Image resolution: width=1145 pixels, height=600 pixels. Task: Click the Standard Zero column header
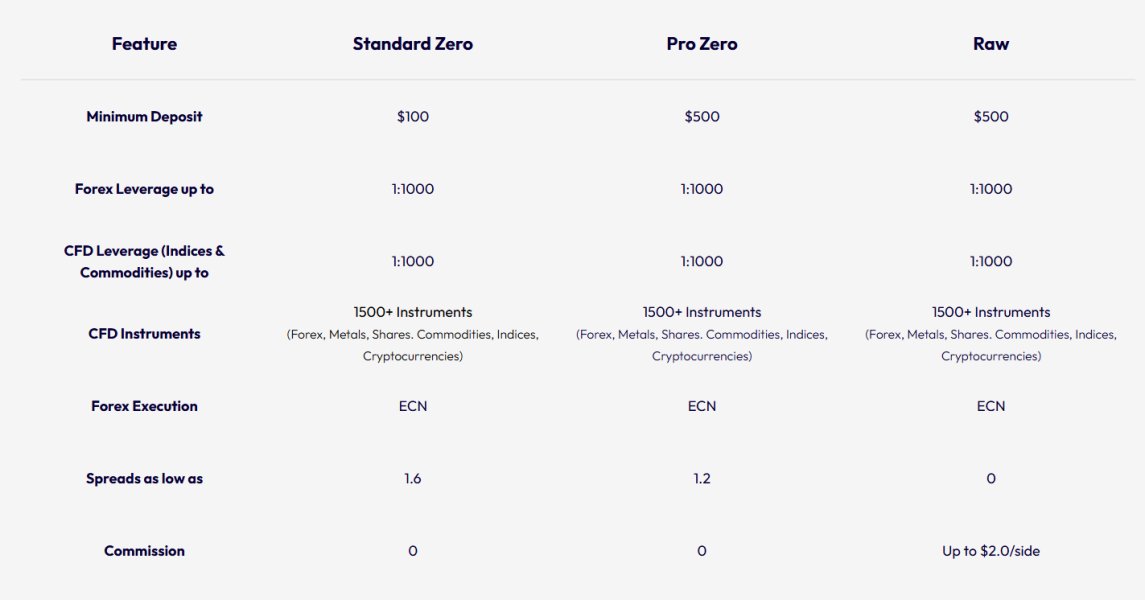pos(412,44)
